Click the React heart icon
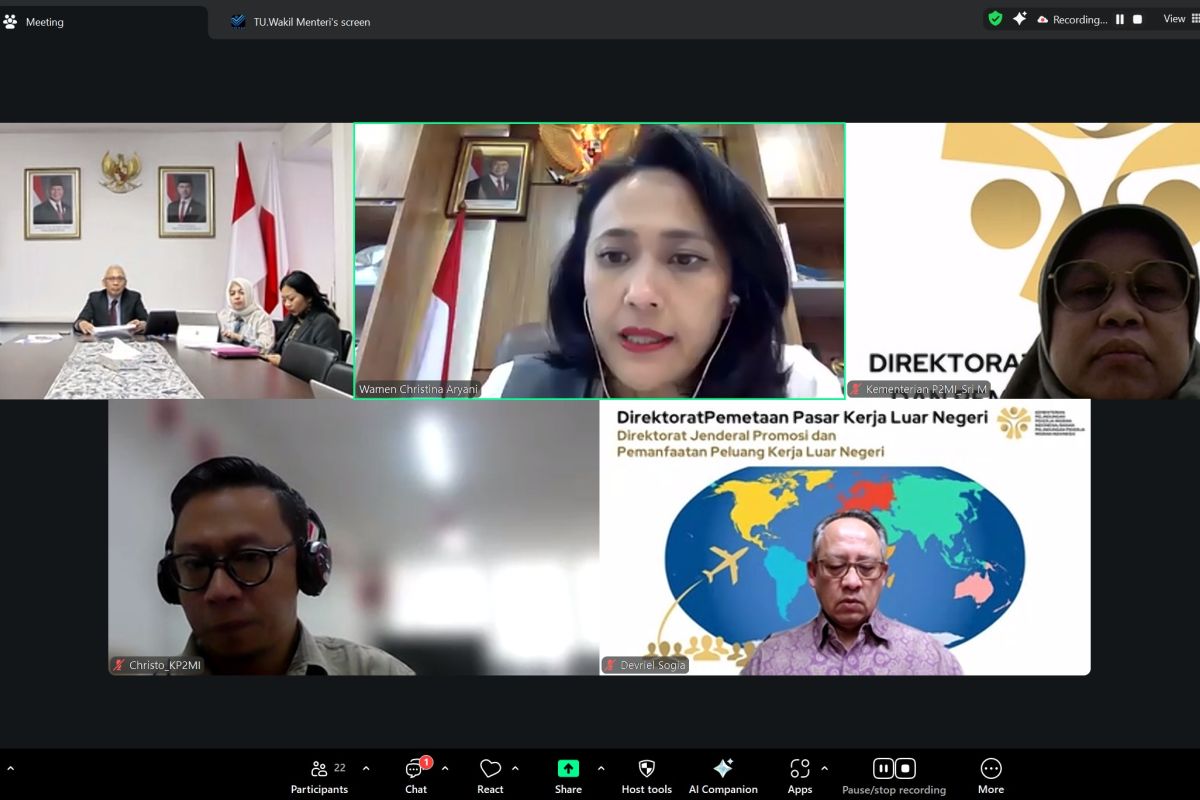This screenshot has width=1200, height=800. point(489,768)
